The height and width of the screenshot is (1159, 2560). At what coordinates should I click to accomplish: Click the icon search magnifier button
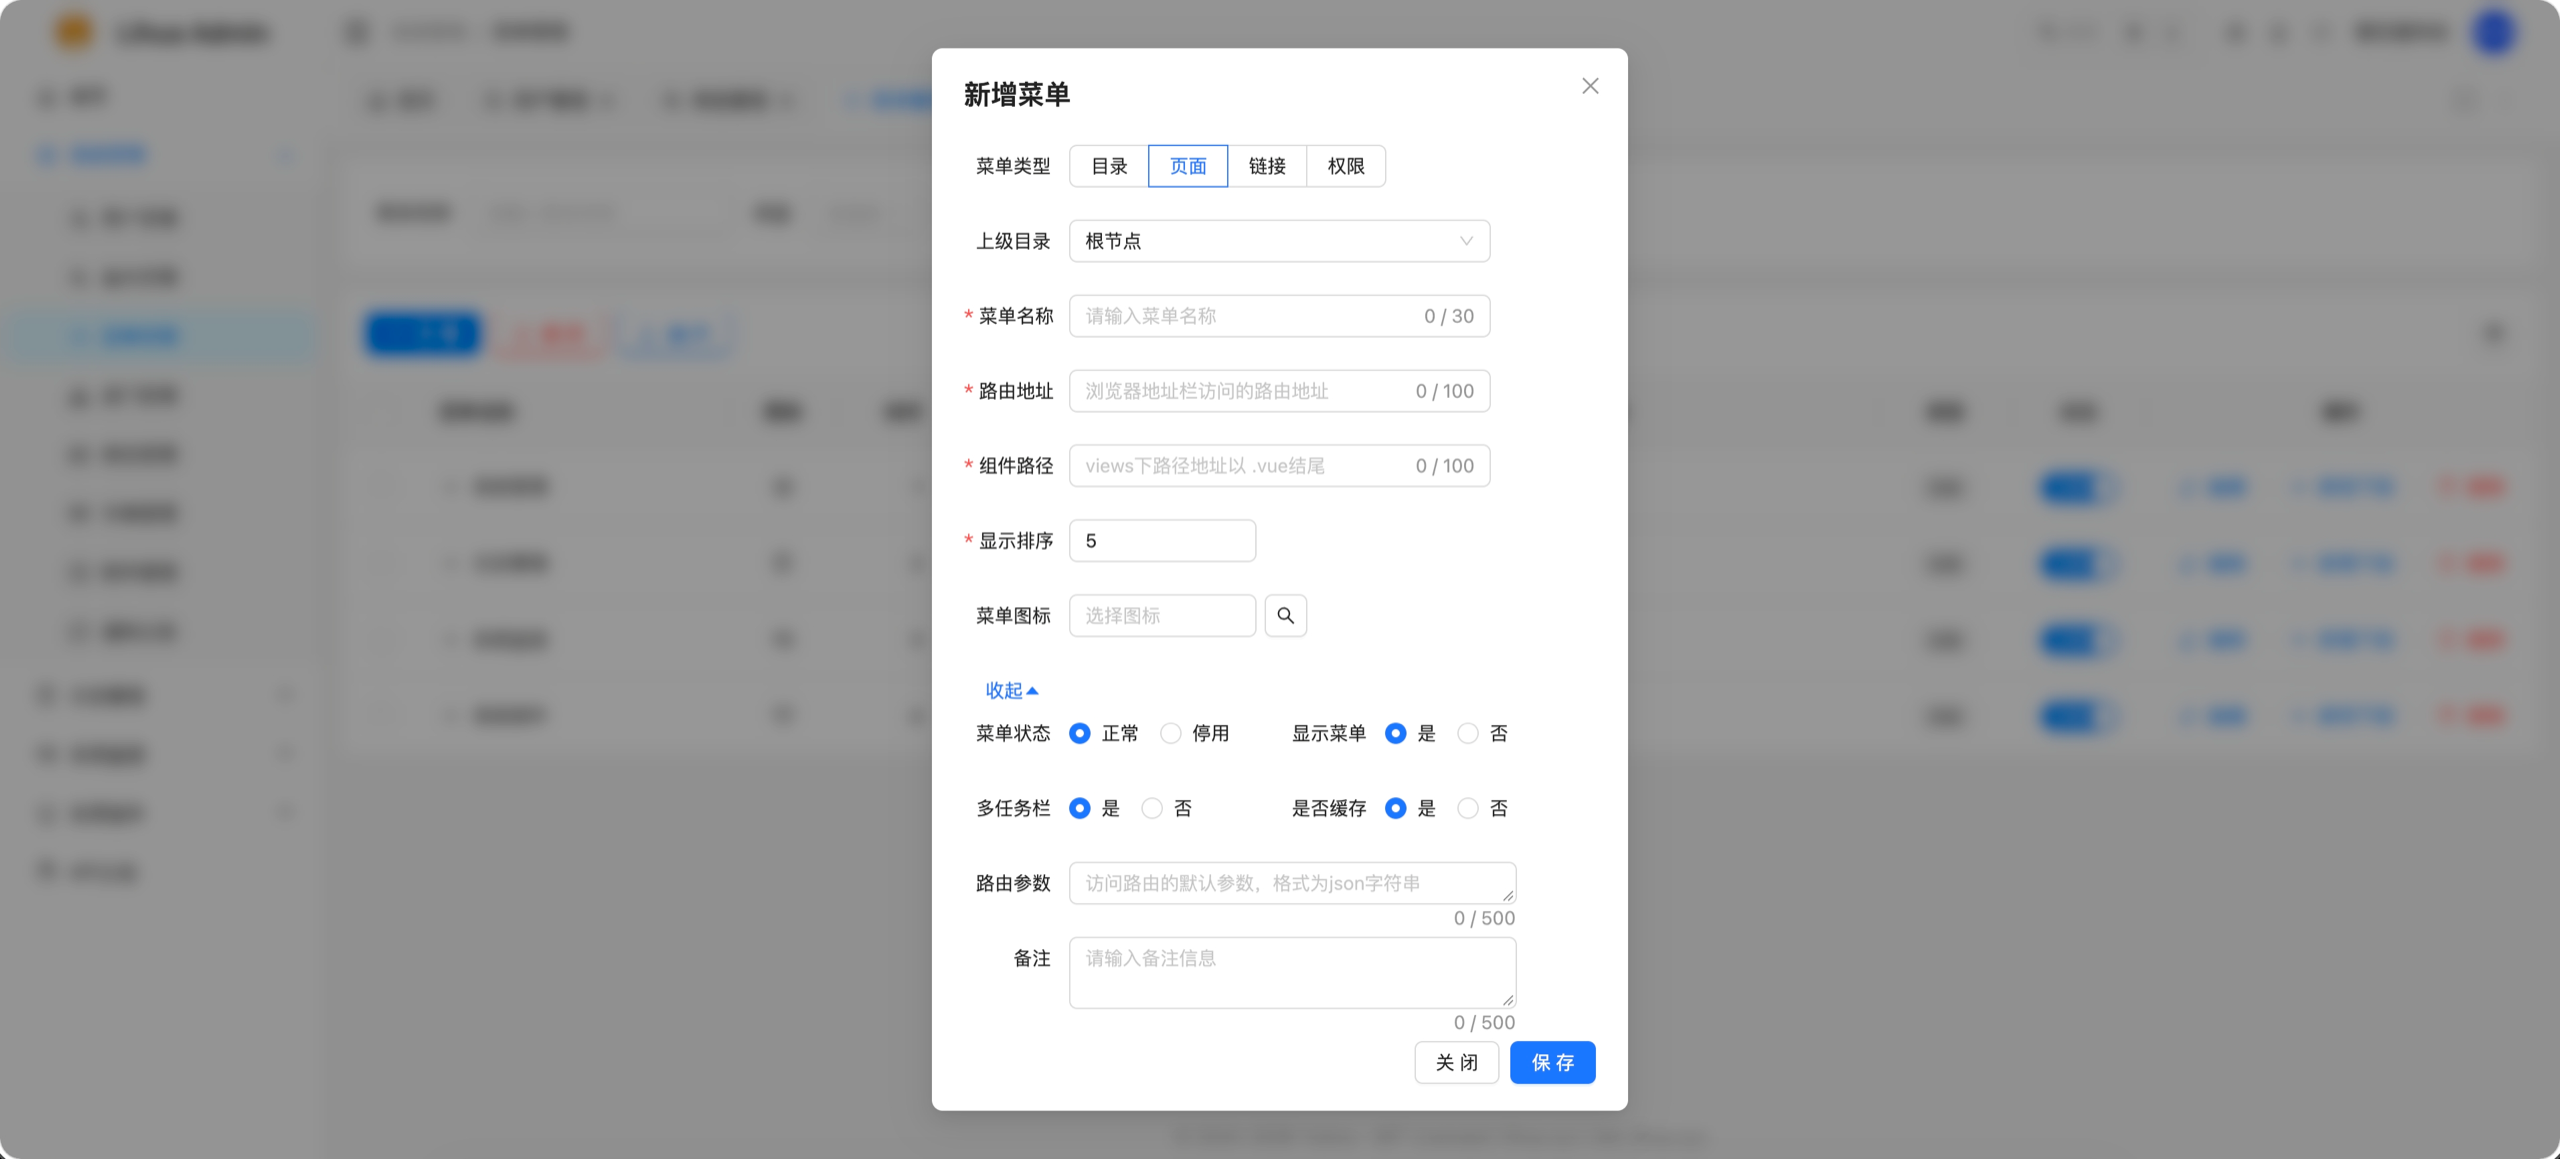click(x=1286, y=616)
